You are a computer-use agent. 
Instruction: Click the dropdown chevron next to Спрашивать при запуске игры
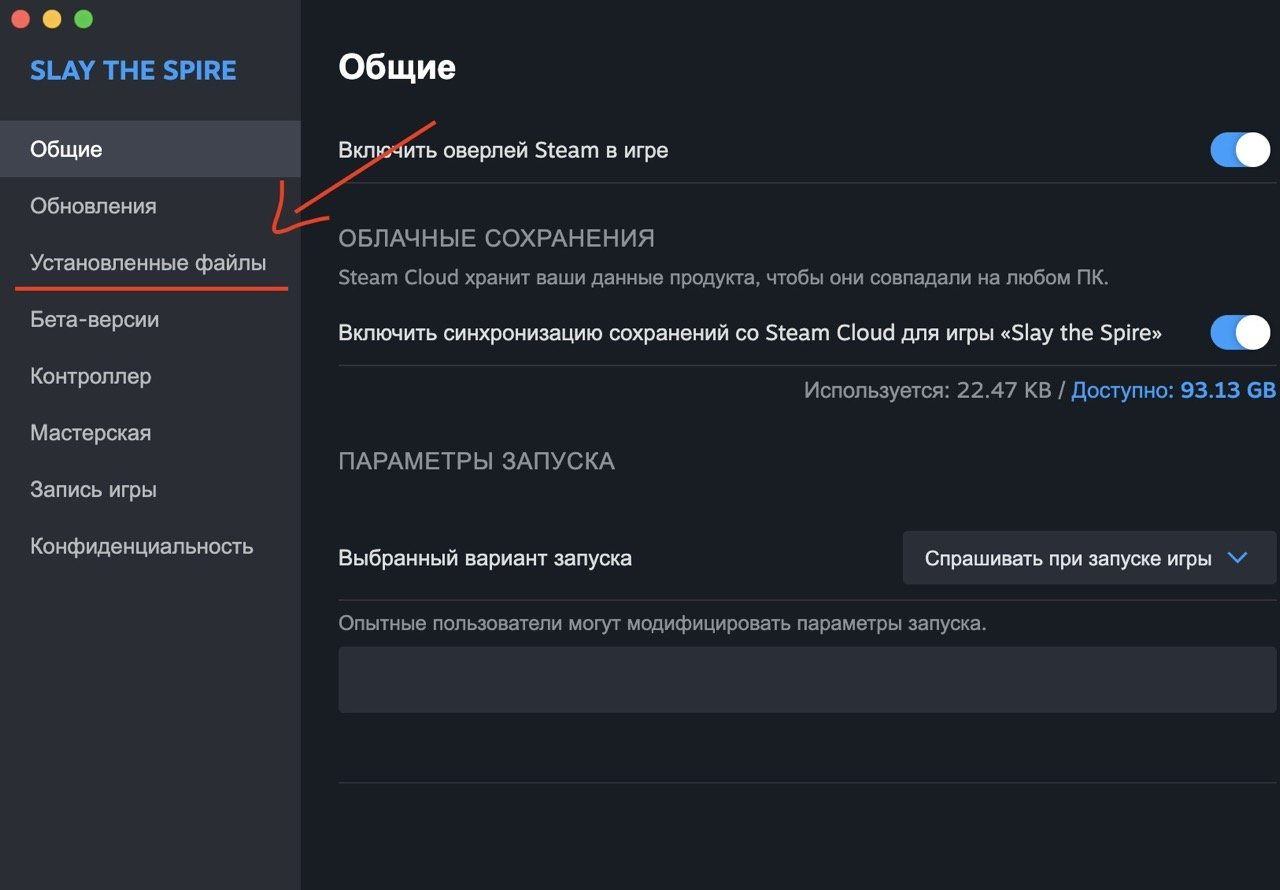1237,558
